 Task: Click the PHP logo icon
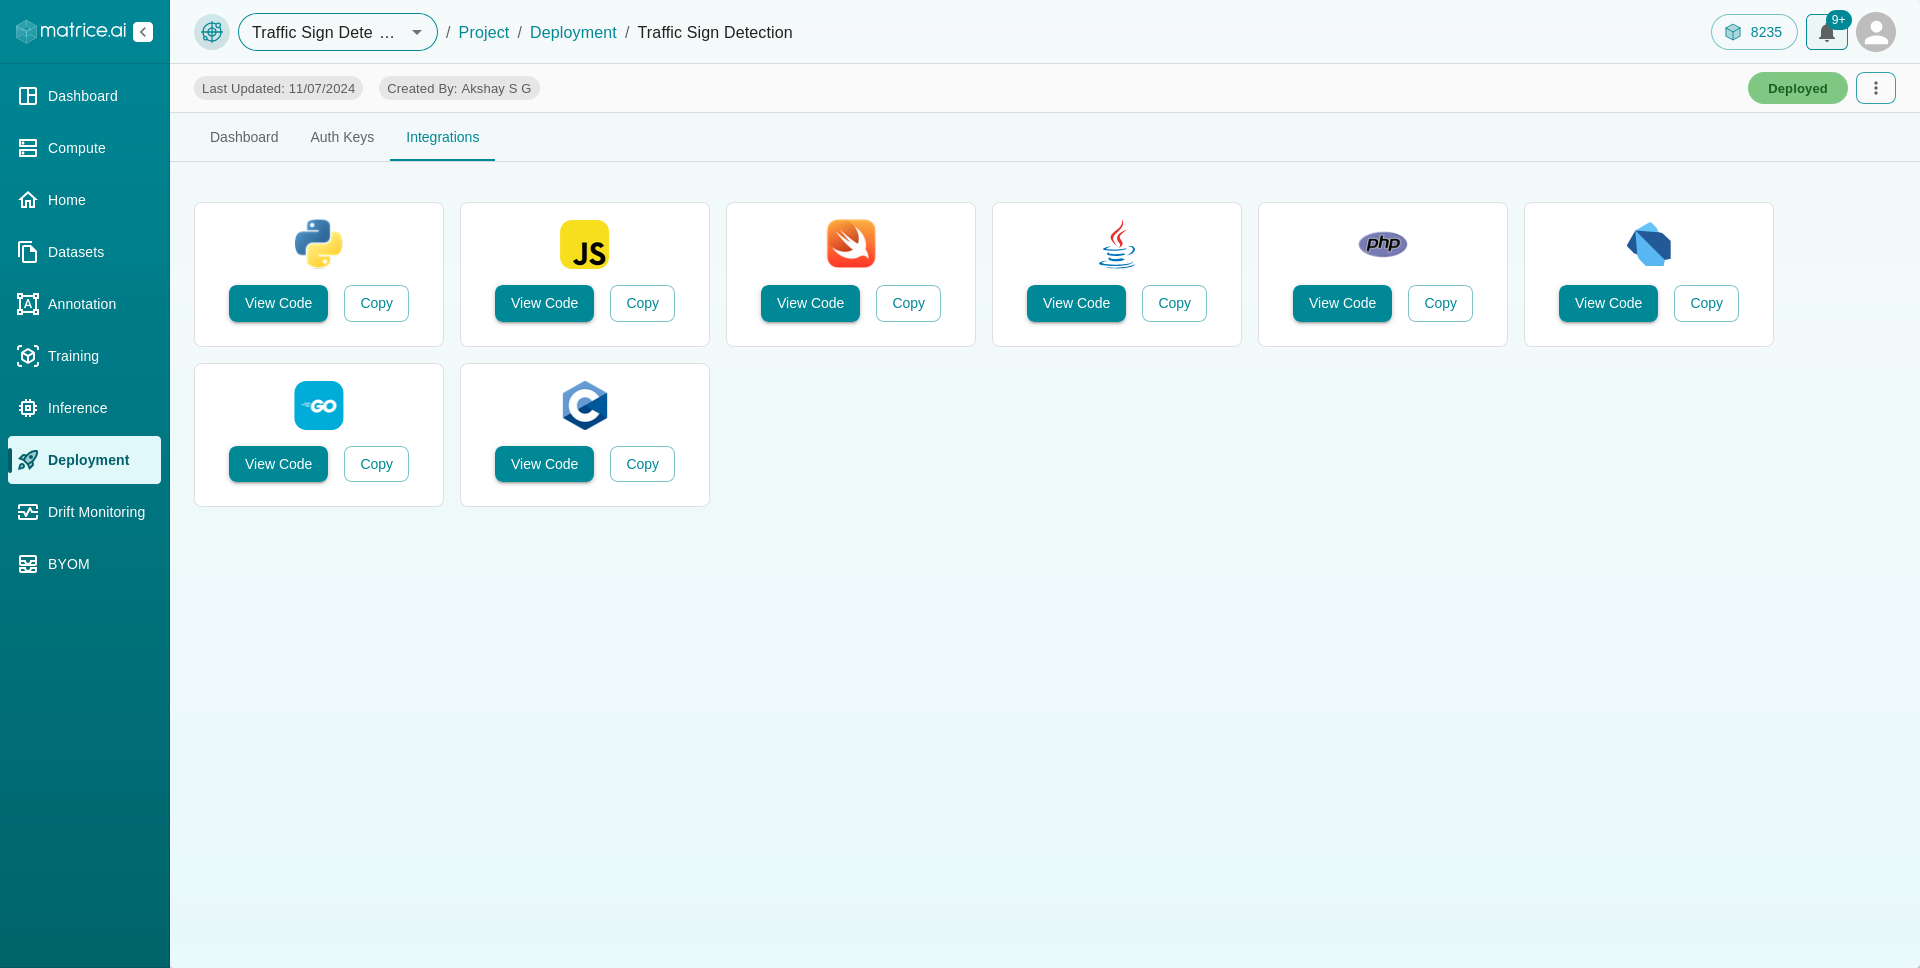click(x=1383, y=244)
